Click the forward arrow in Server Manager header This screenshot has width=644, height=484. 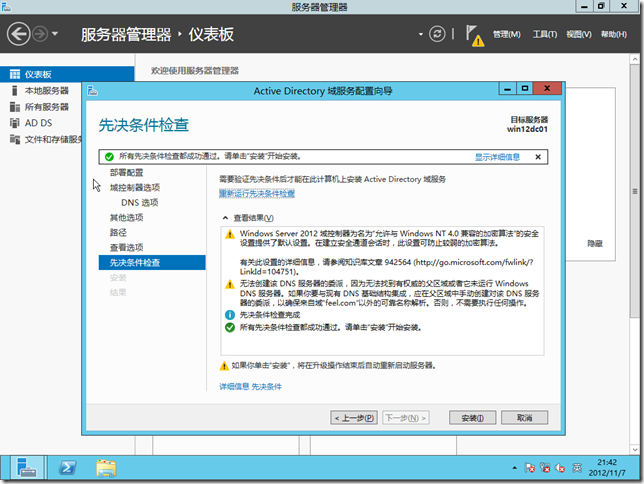click(x=40, y=34)
